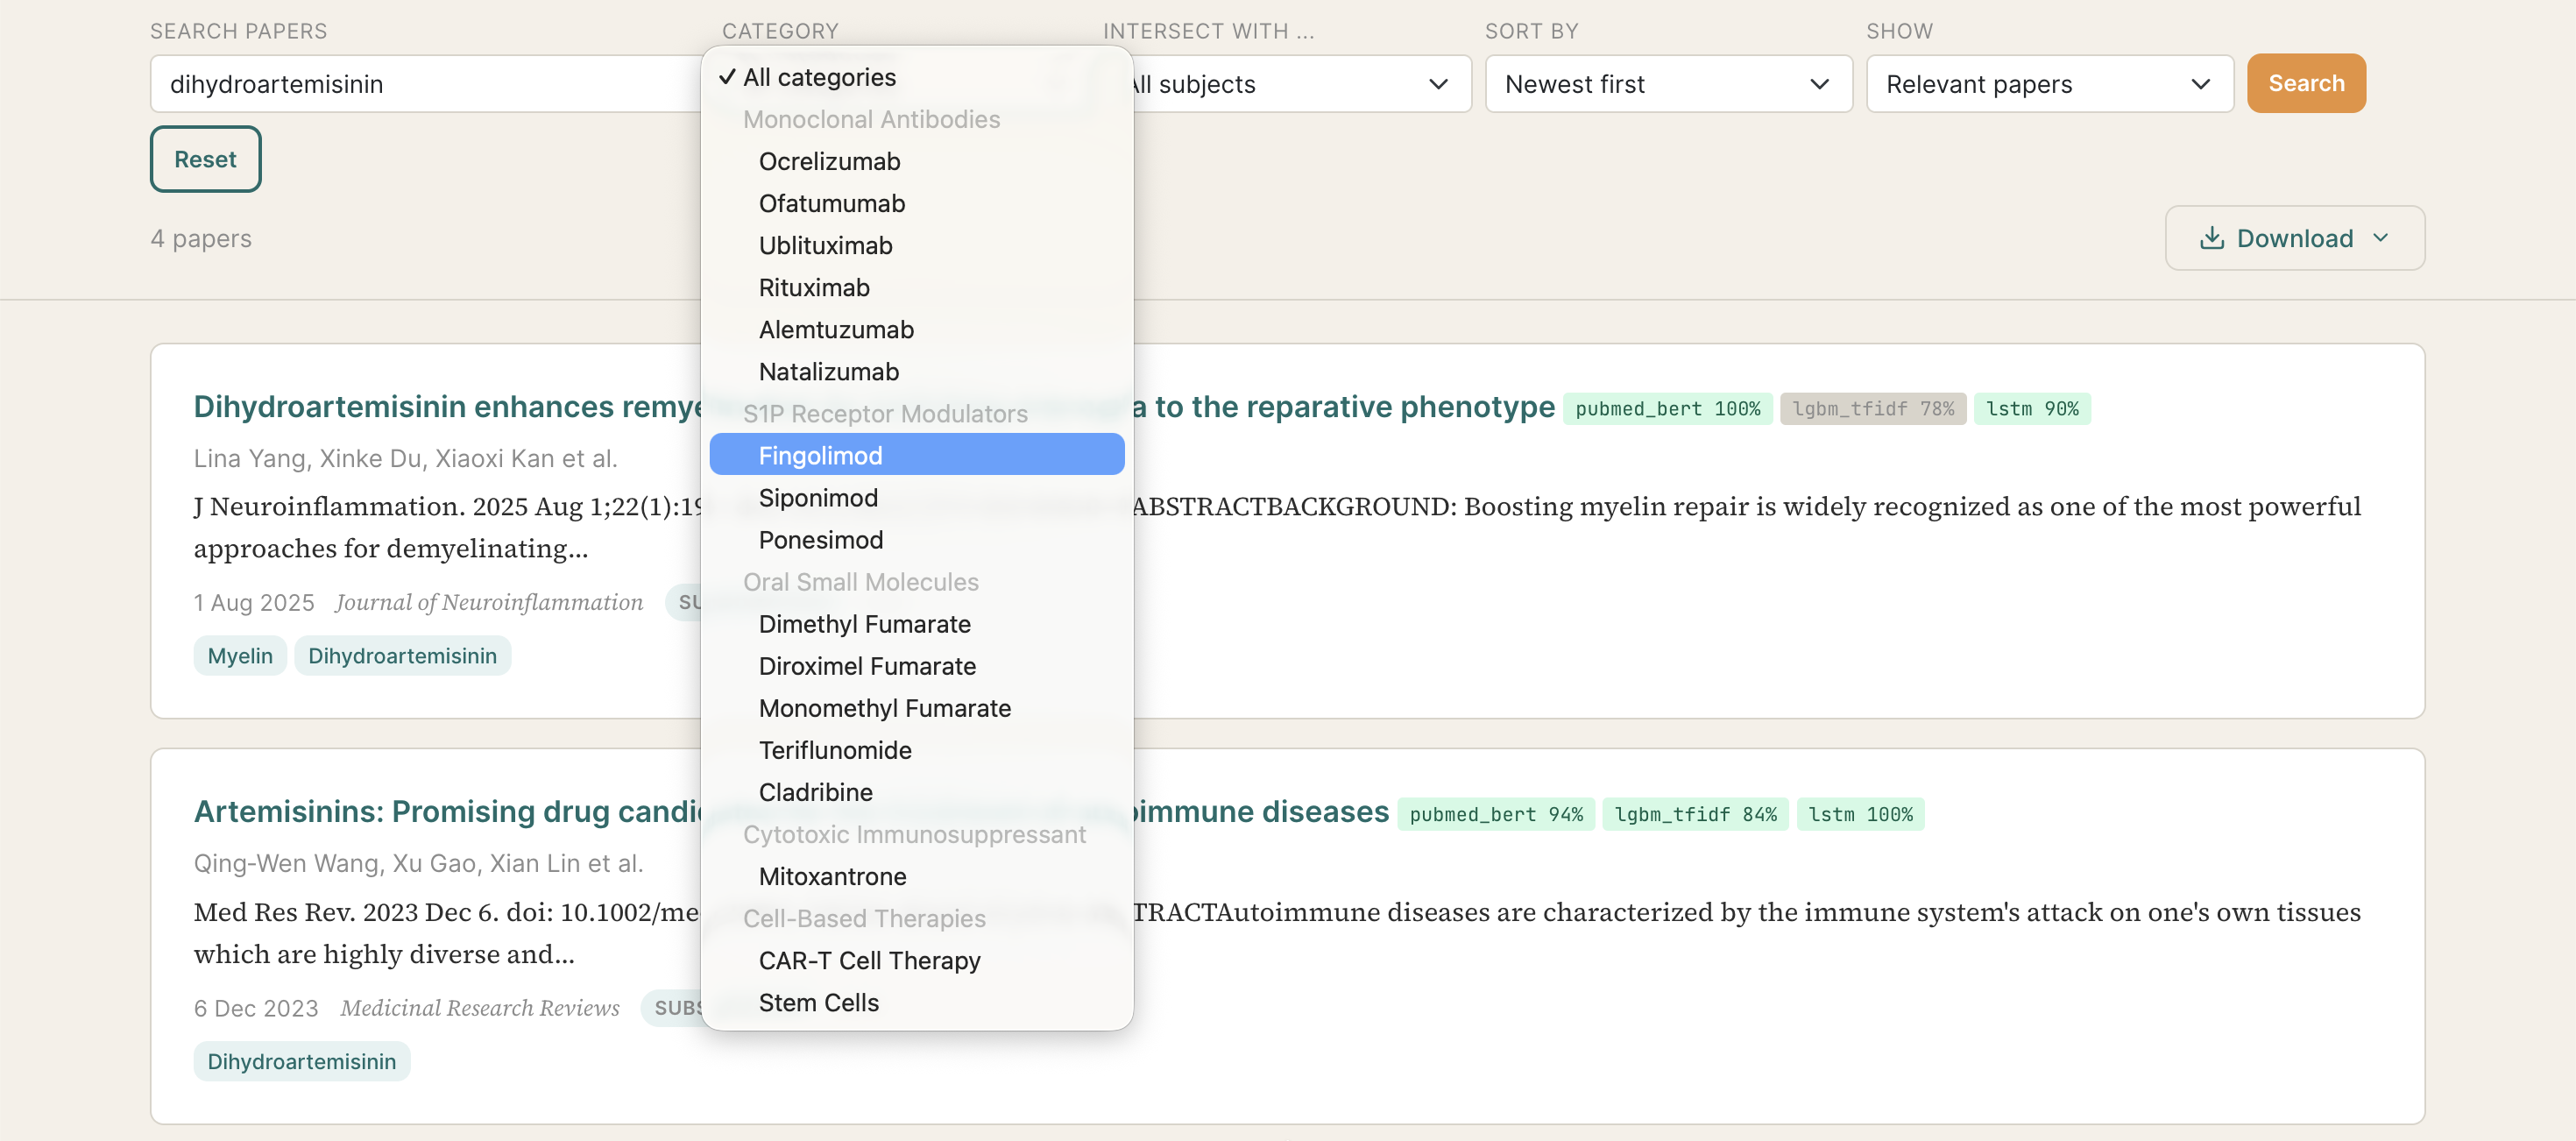Click the 6 Dec 2023 date
The image size is (2576, 1141).
[x=256, y=1008]
